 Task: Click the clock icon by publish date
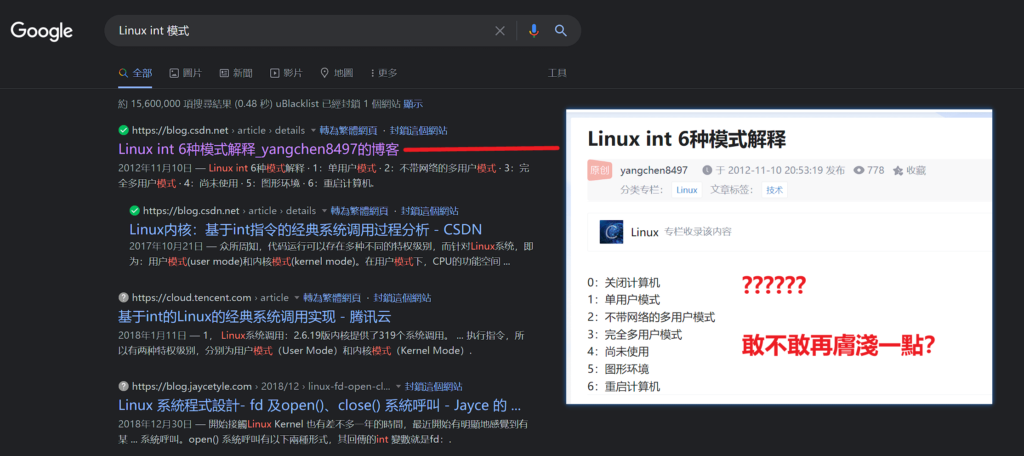[707, 171]
